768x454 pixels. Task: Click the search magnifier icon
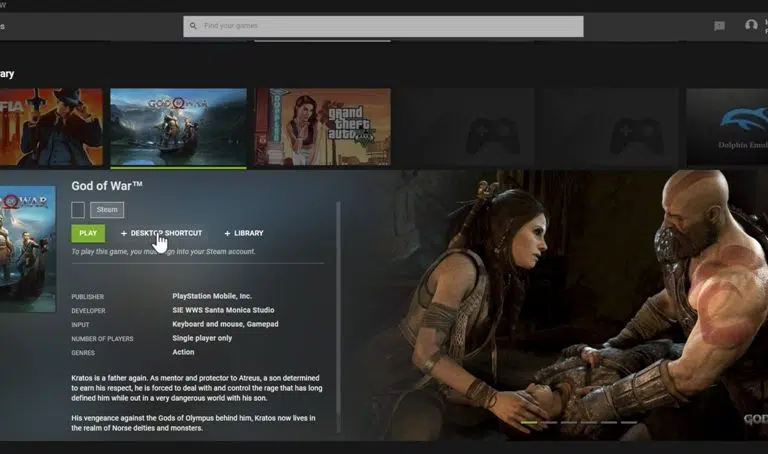tap(193, 25)
